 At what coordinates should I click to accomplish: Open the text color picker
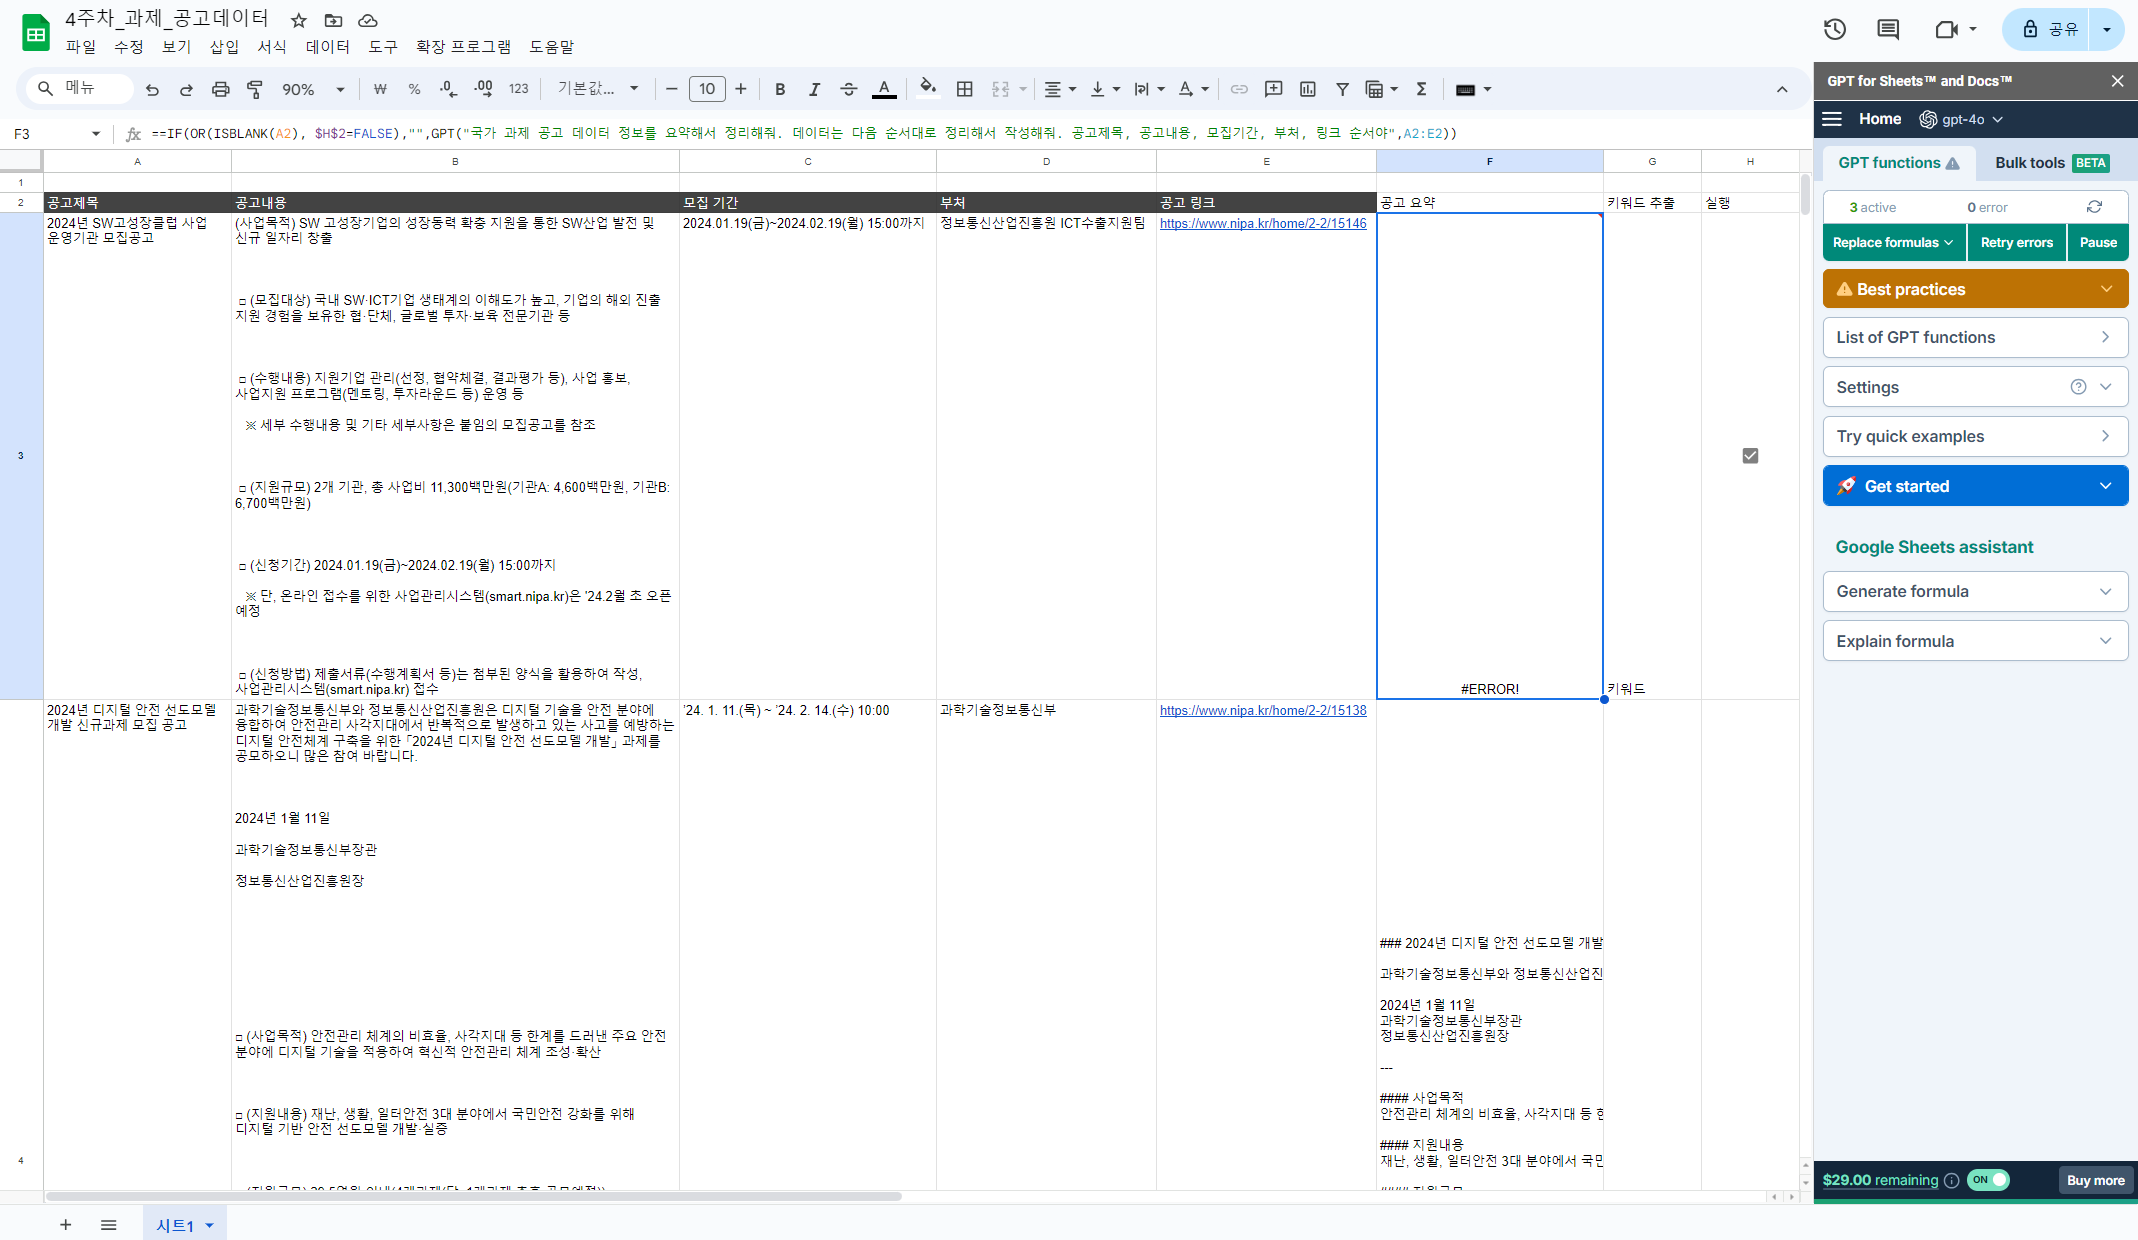point(884,90)
